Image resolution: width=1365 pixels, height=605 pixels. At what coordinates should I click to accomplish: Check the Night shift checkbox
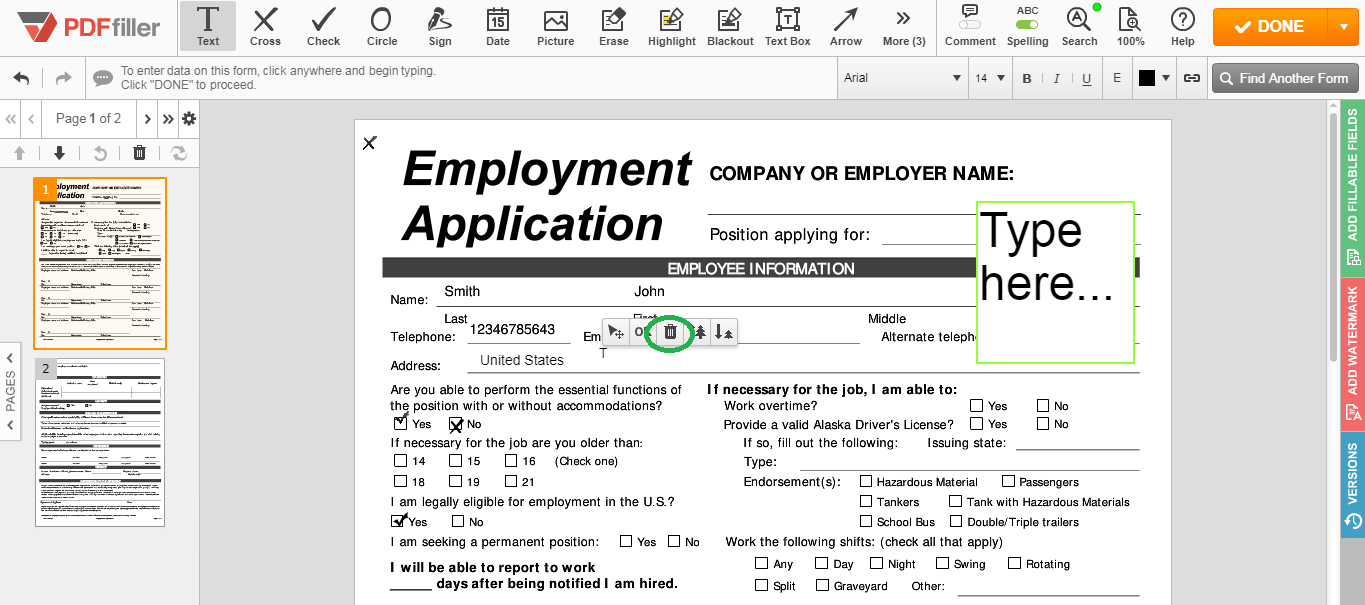pyautogui.click(x=877, y=564)
